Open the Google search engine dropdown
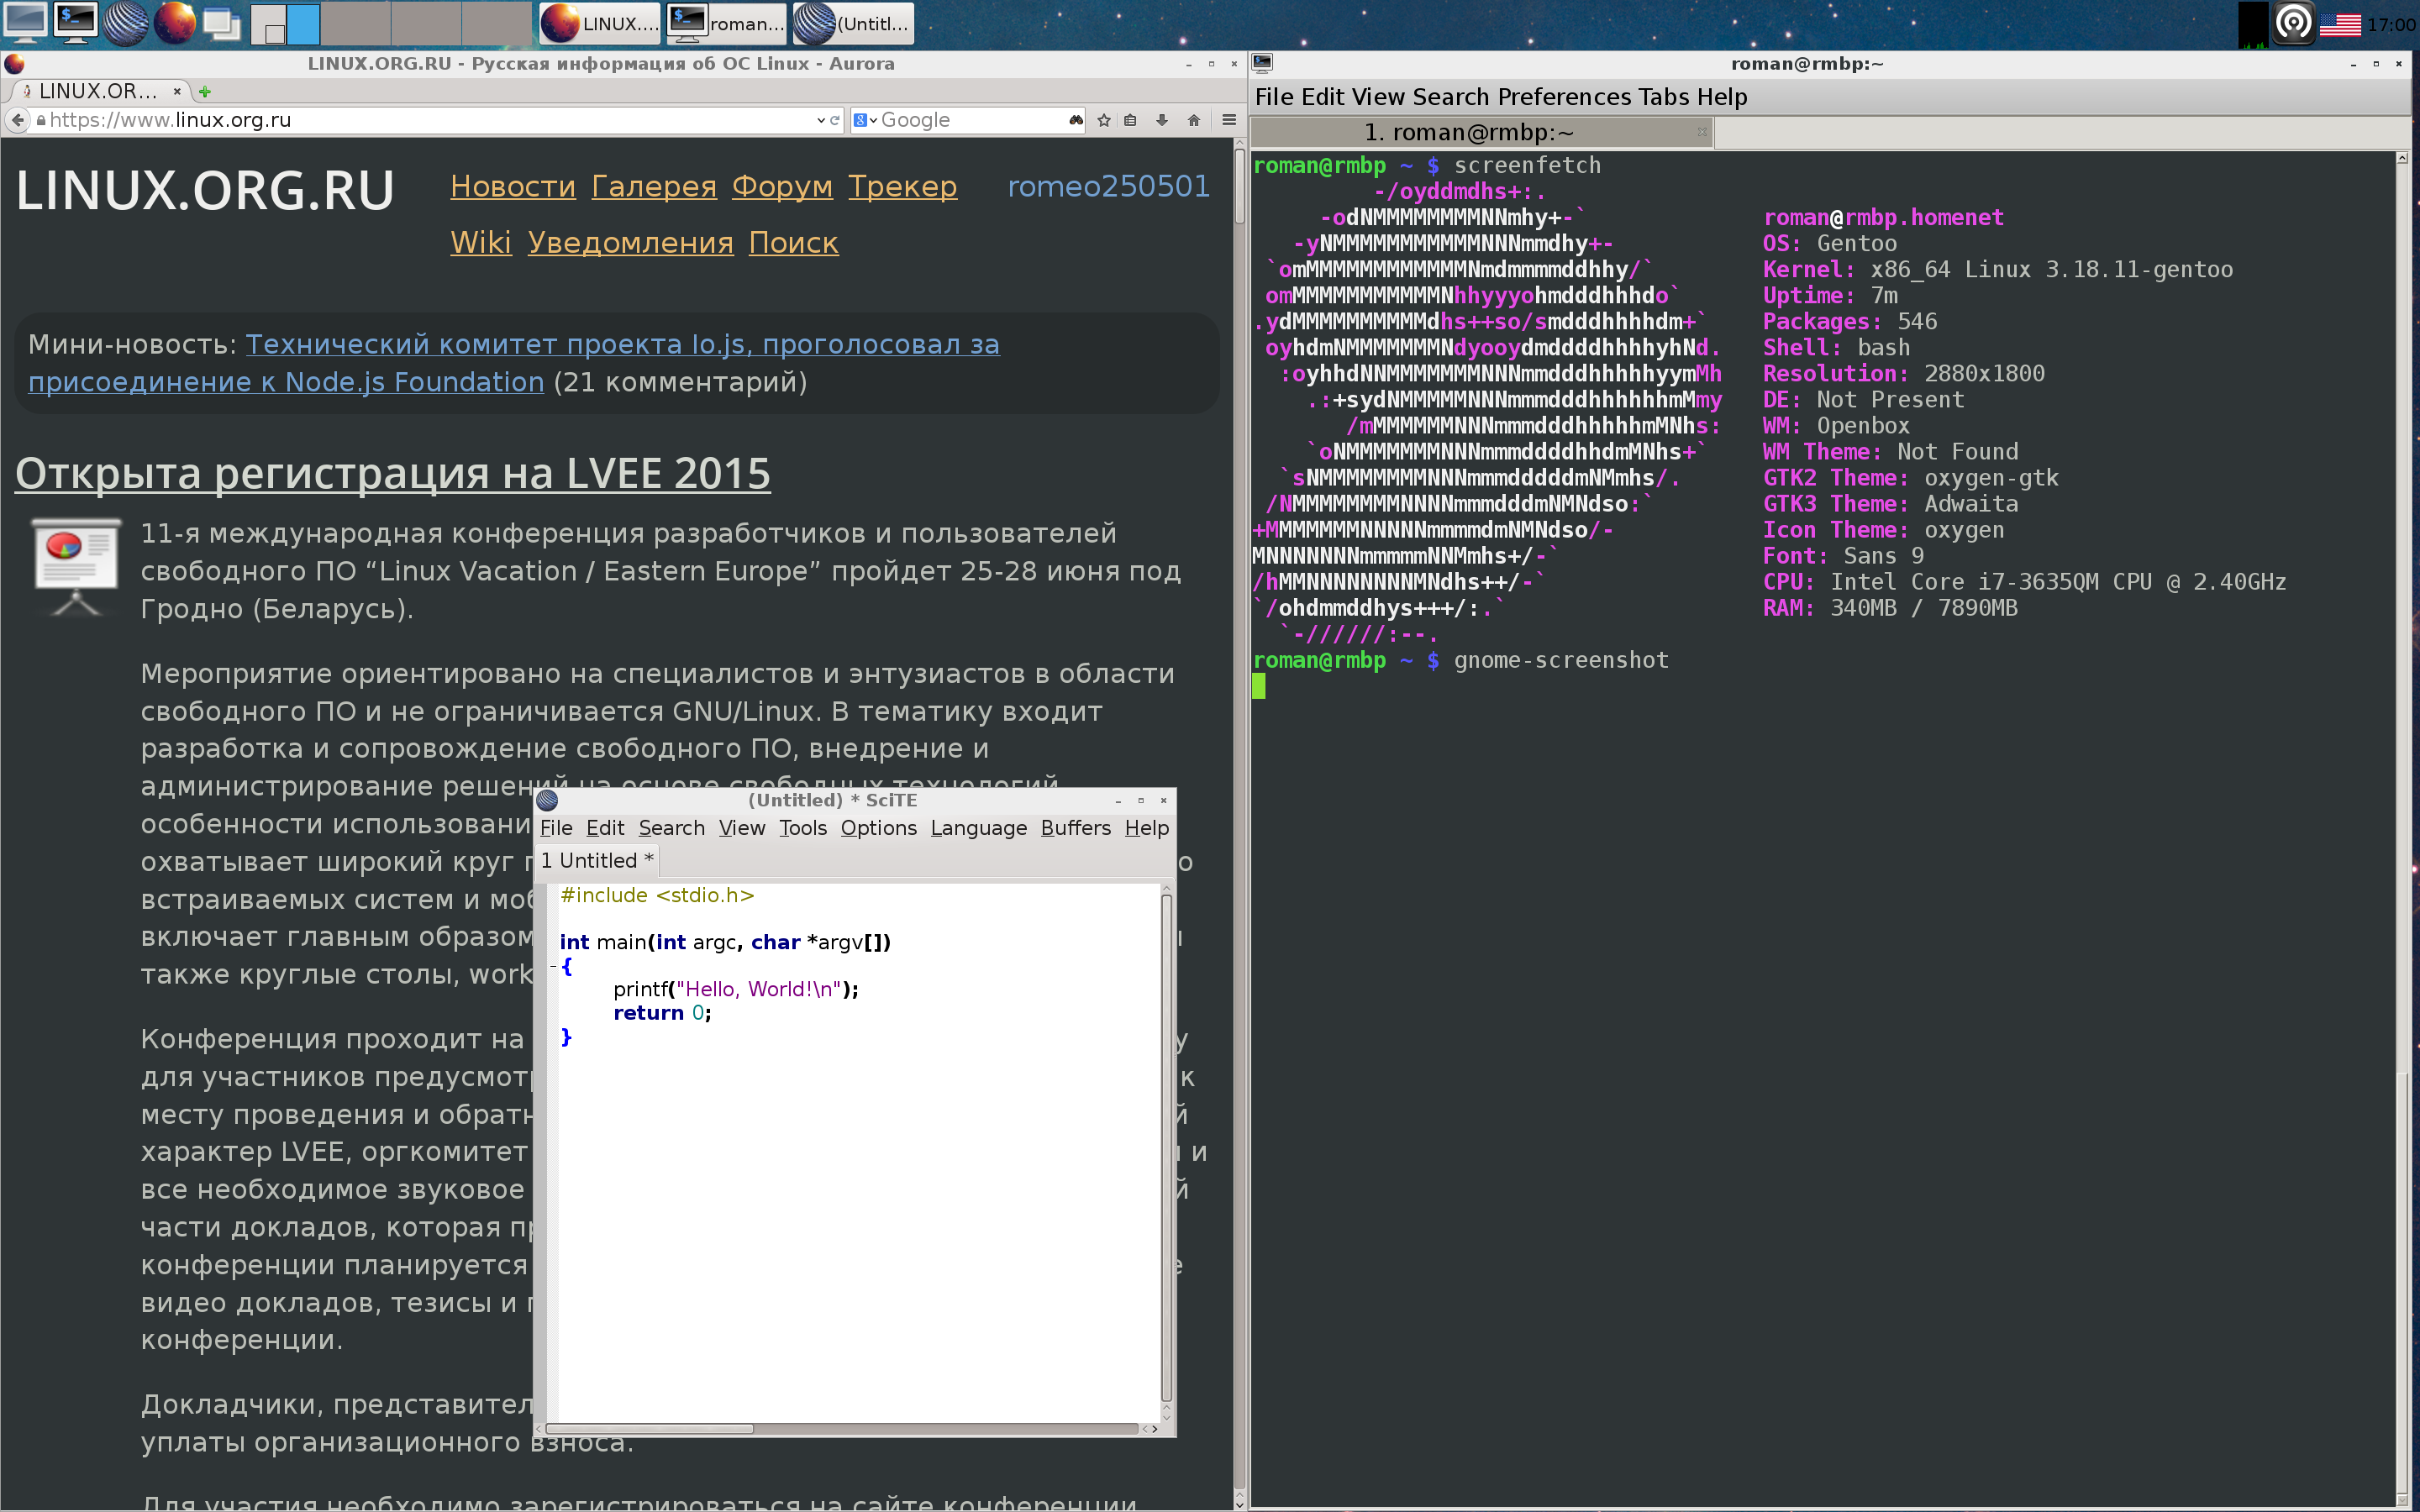2420x1512 pixels. tap(865, 120)
